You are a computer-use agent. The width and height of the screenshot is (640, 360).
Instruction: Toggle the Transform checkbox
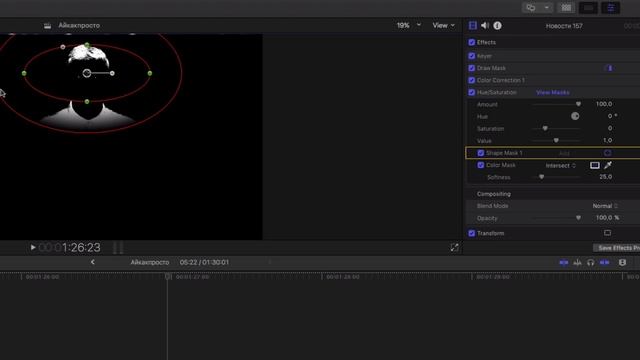472,233
